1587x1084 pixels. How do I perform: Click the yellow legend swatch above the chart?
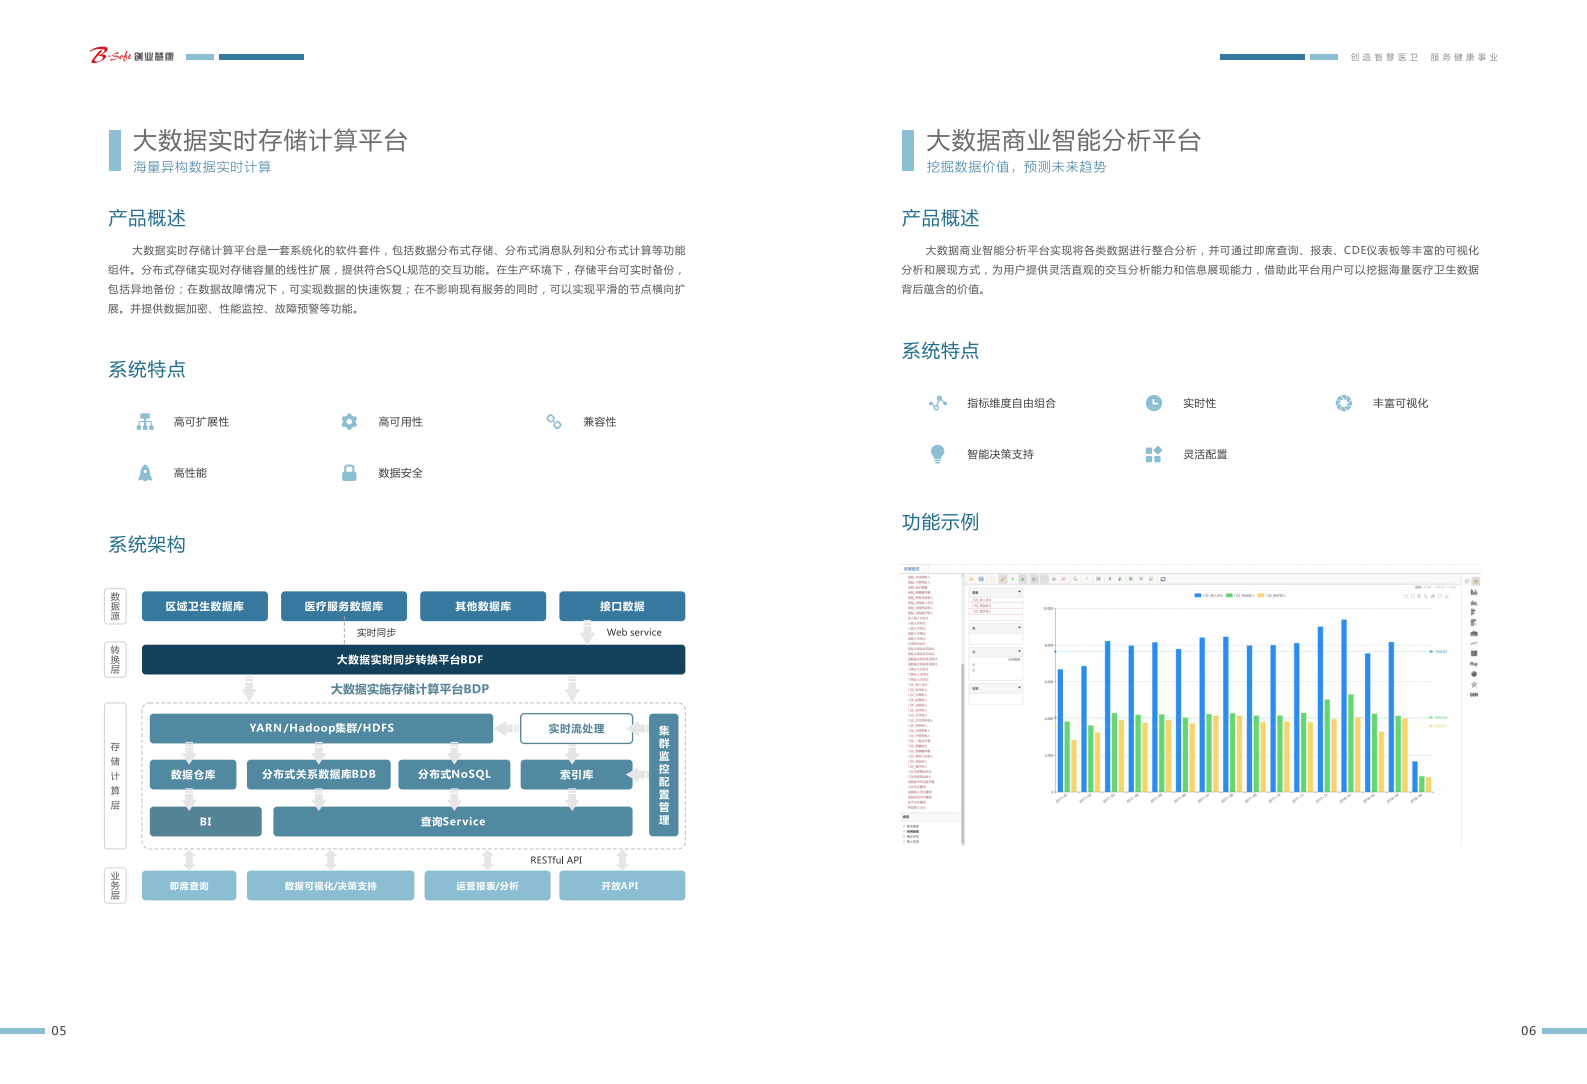tap(1261, 595)
